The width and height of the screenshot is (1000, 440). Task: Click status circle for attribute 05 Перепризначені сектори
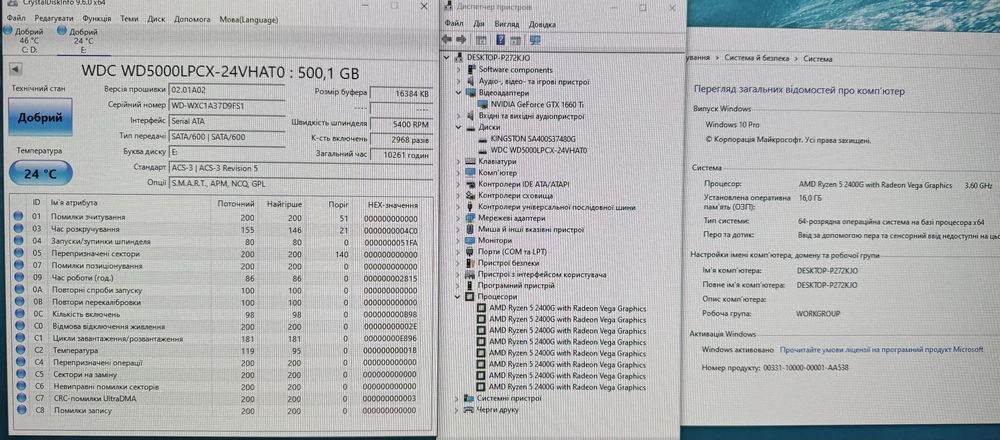pyautogui.click(x=20, y=254)
